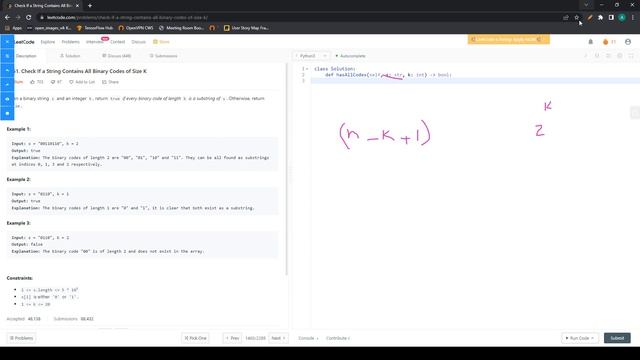The width and height of the screenshot is (640, 360).
Task: Click the bottom blue sidebar stop icon
Action: (x=7, y=113)
